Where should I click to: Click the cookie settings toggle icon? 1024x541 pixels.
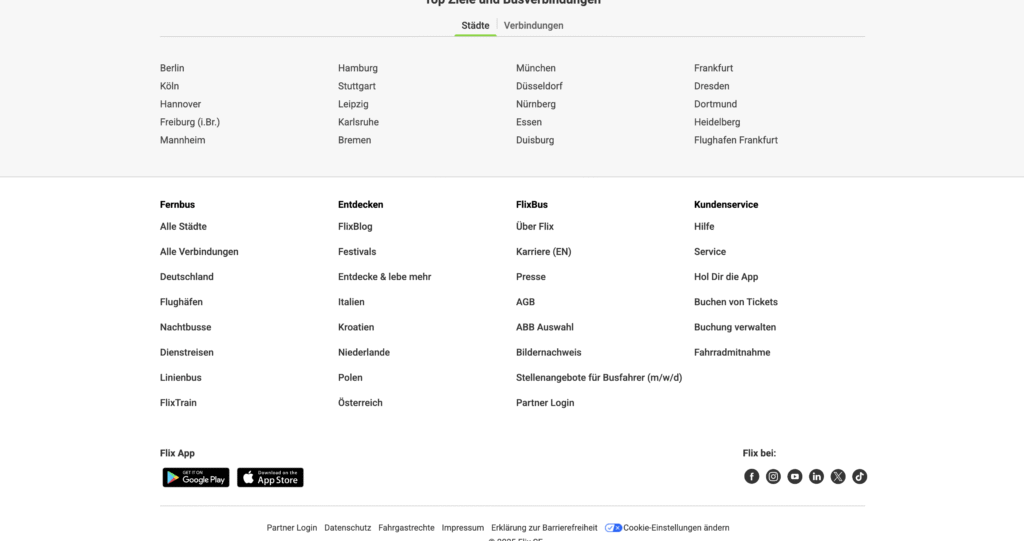(x=613, y=528)
